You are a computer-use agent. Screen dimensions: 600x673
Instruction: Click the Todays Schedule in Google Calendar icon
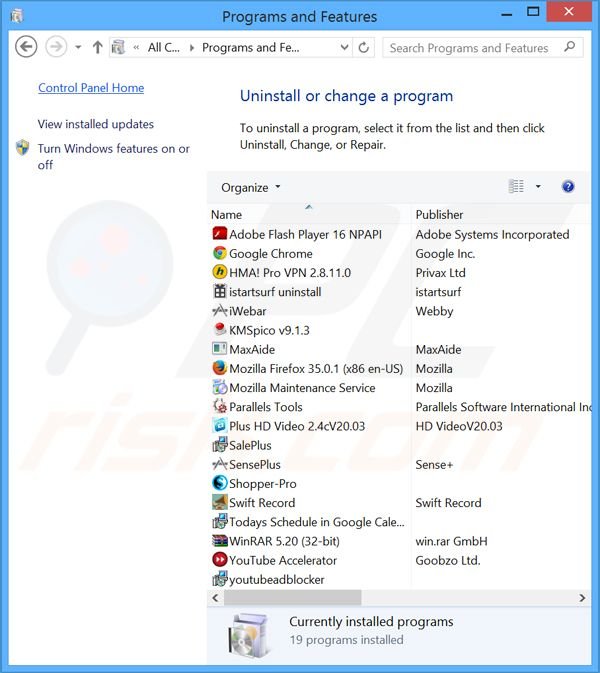(x=219, y=521)
